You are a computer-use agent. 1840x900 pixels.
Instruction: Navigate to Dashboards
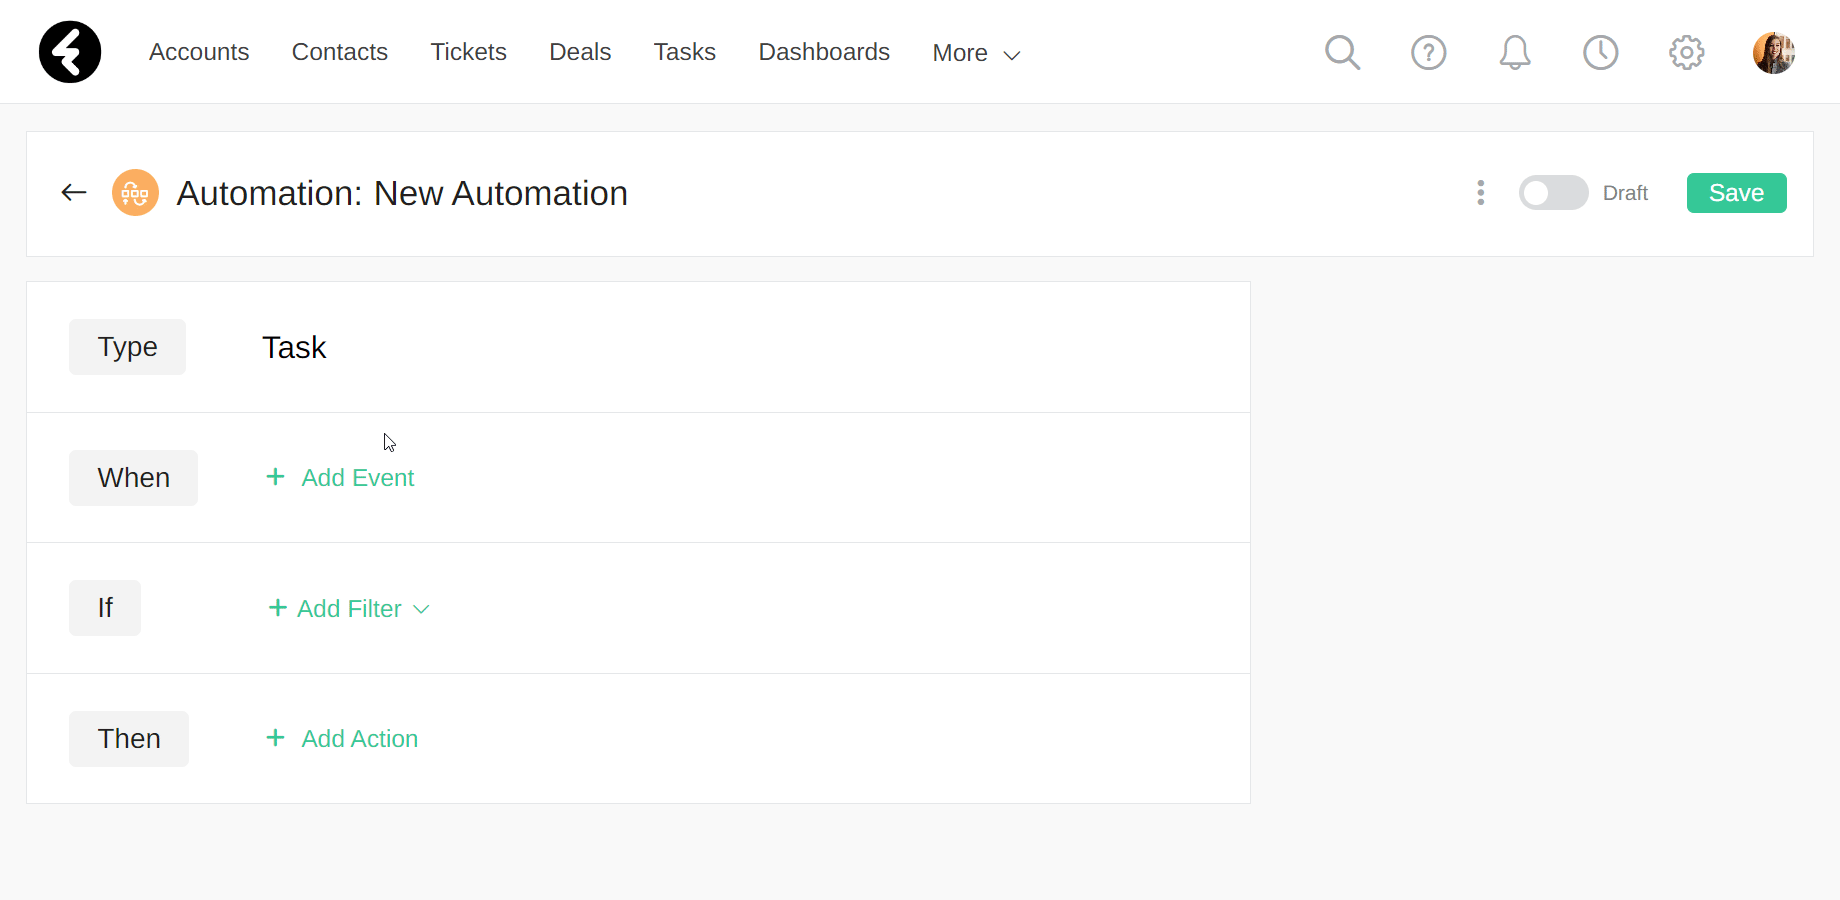click(824, 52)
